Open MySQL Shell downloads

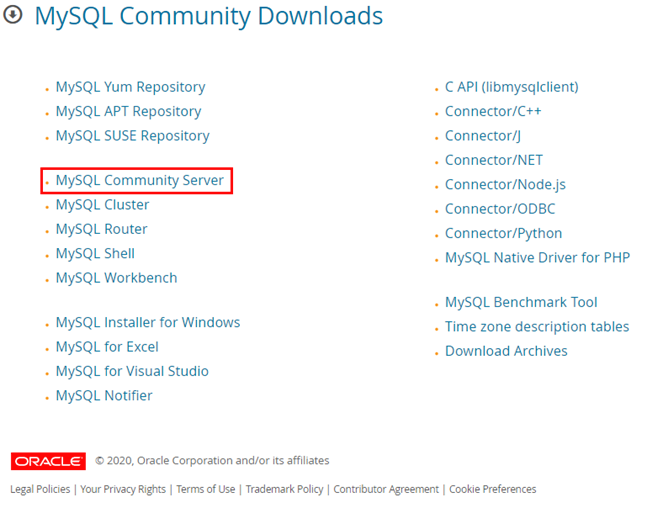pyautogui.click(x=95, y=254)
